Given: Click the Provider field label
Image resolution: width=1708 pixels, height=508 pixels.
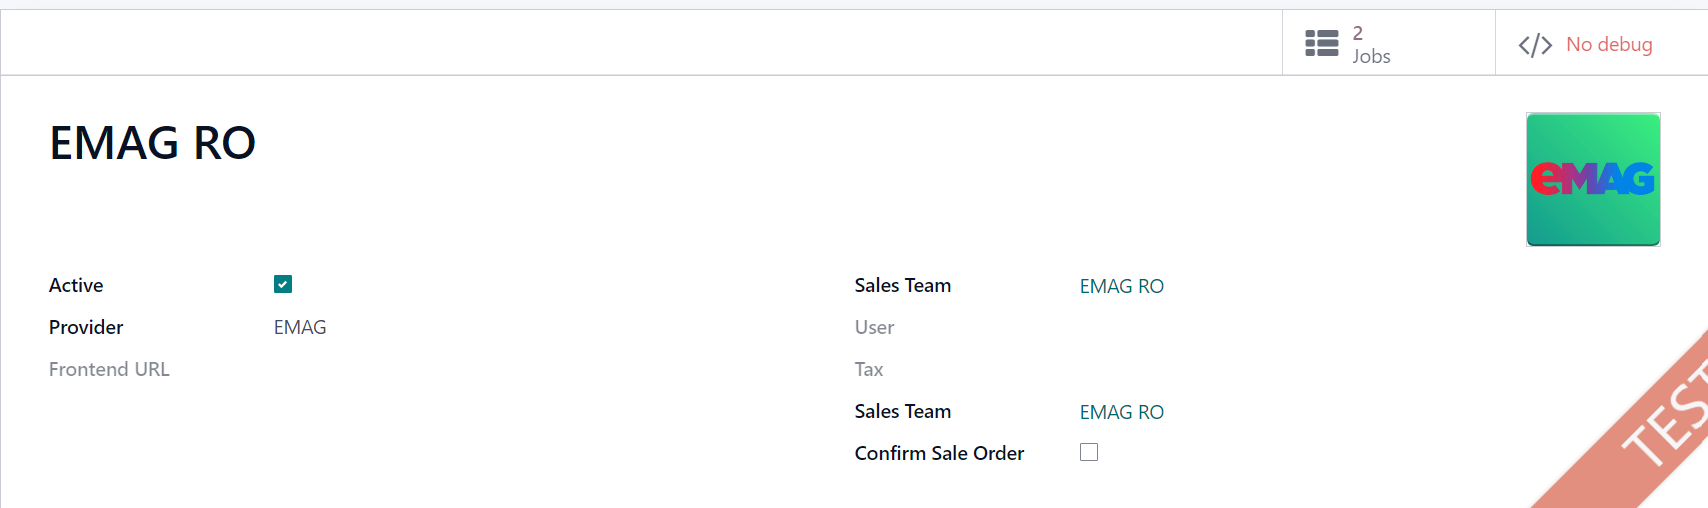Looking at the screenshot, I should [x=86, y=327].
